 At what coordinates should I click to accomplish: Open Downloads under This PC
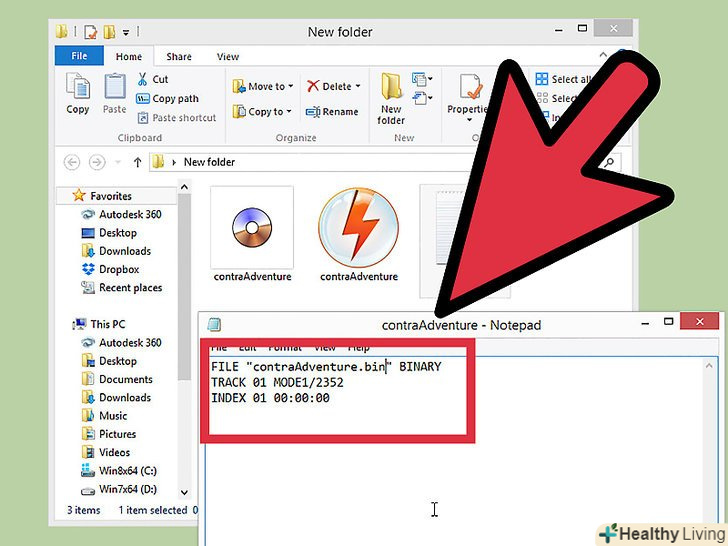(116, 397)
